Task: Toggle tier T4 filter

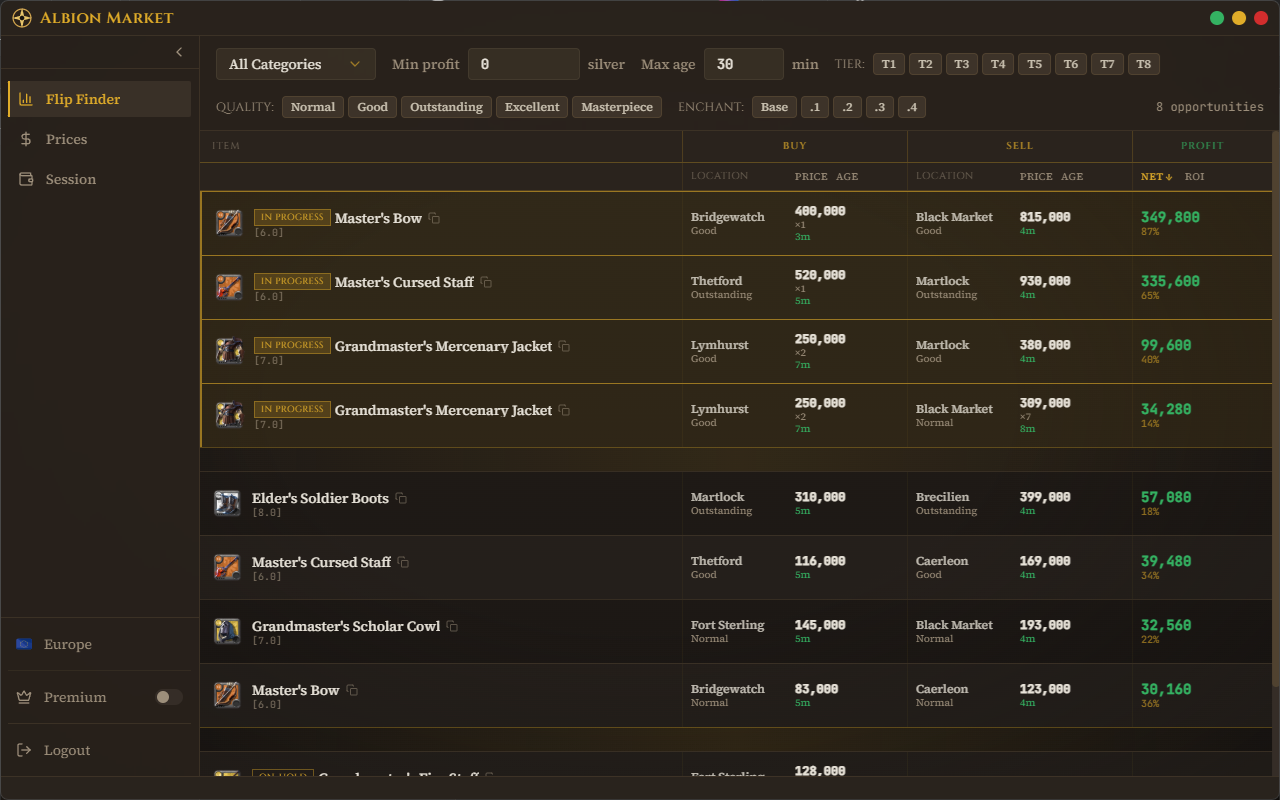Action: 998,64
